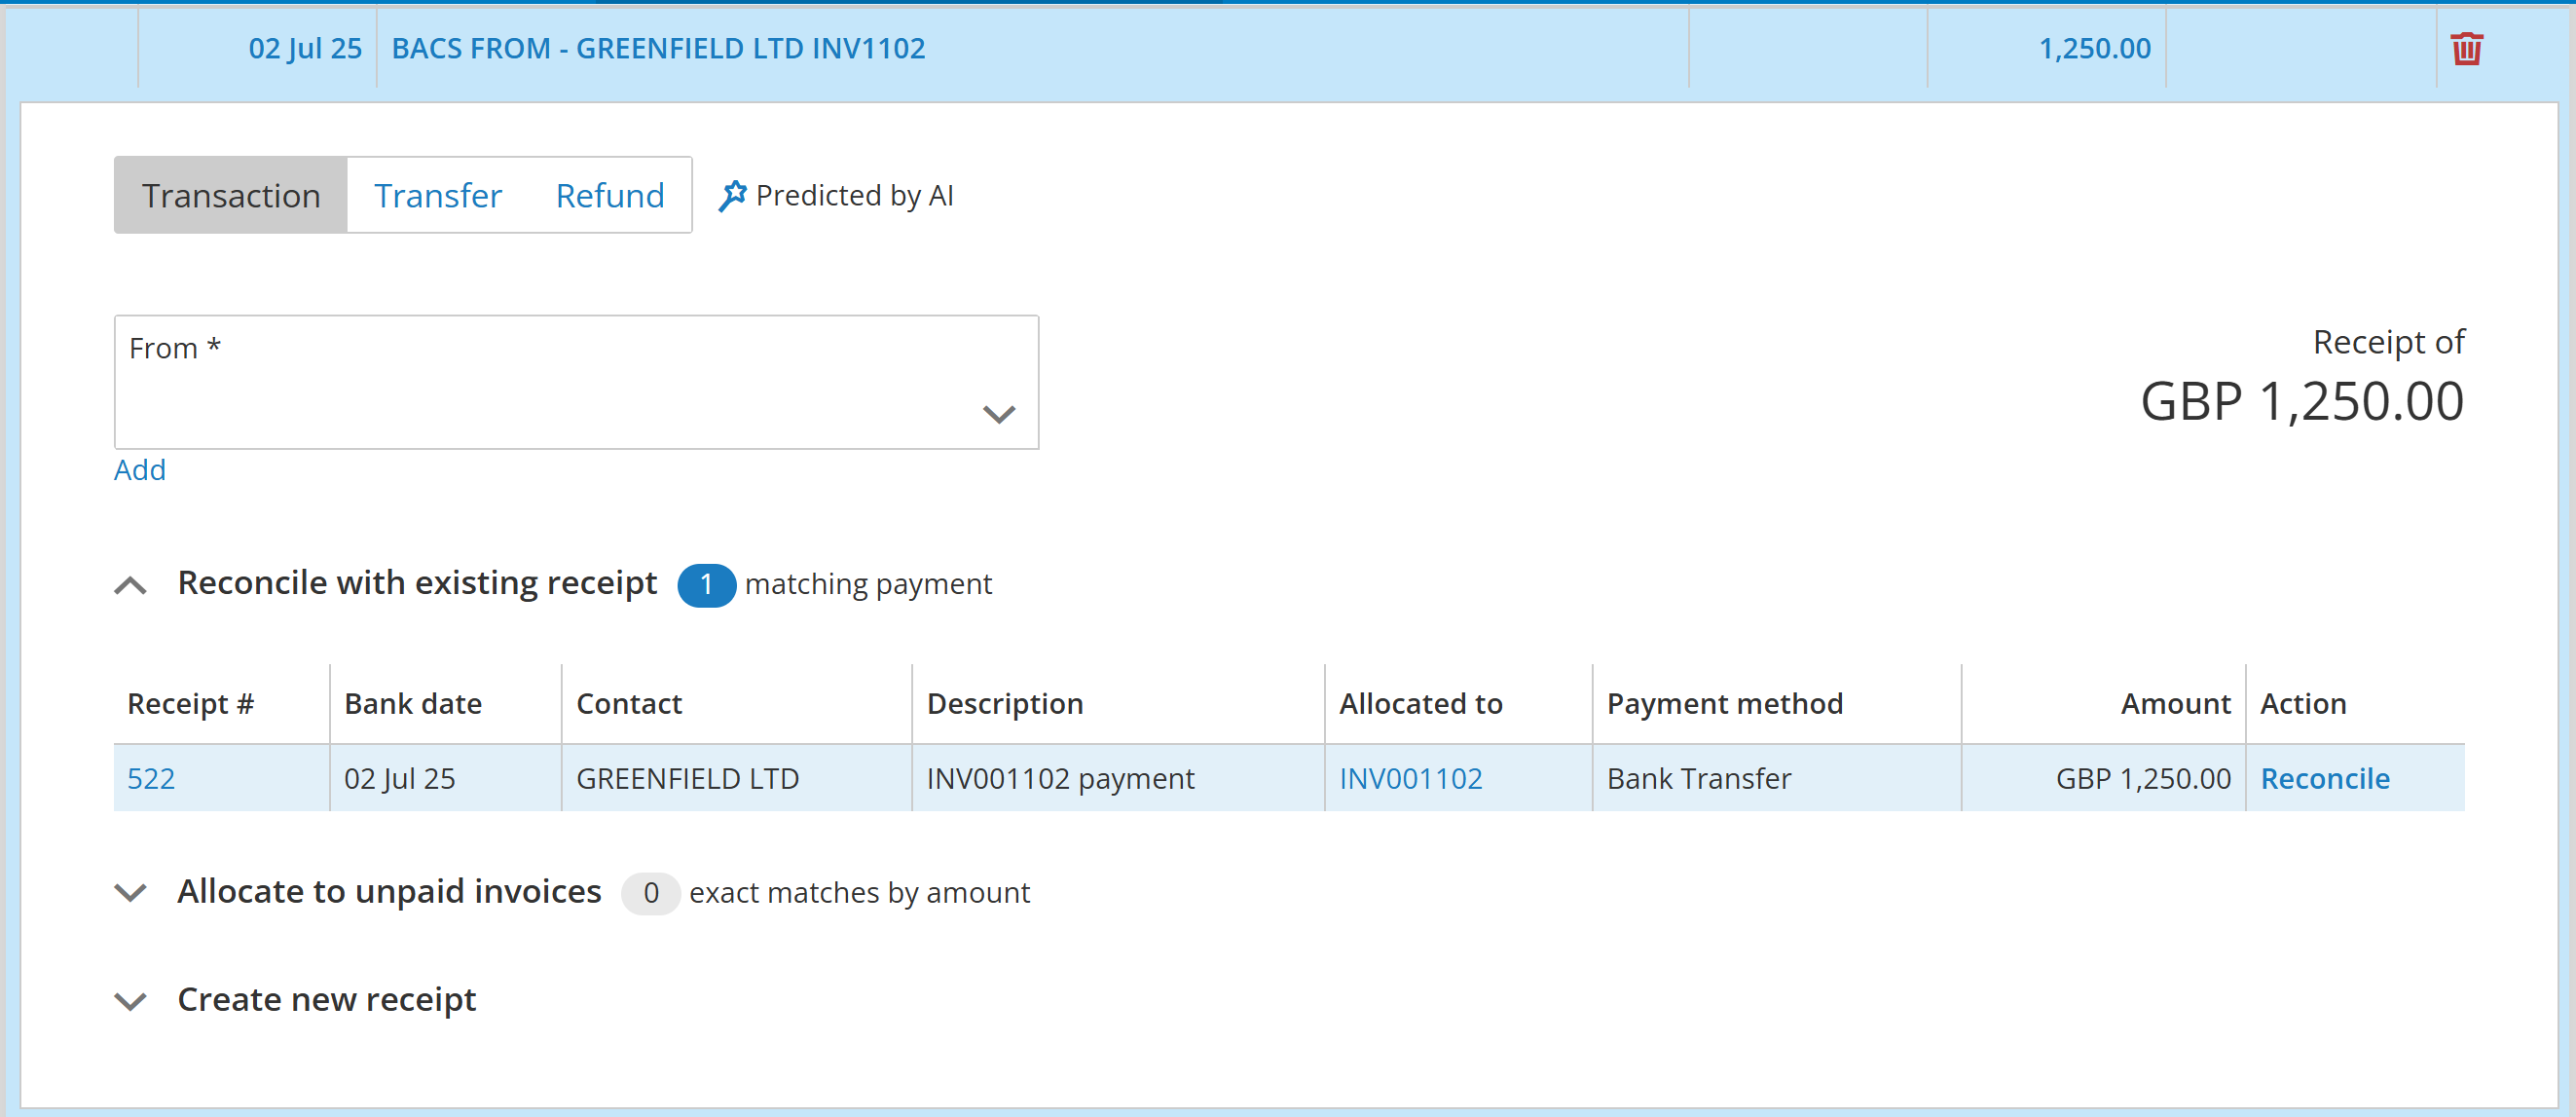Click the 0 exact matches badge
The width and height of the screenshot is (2576, 1117).
tap(650, 893)
